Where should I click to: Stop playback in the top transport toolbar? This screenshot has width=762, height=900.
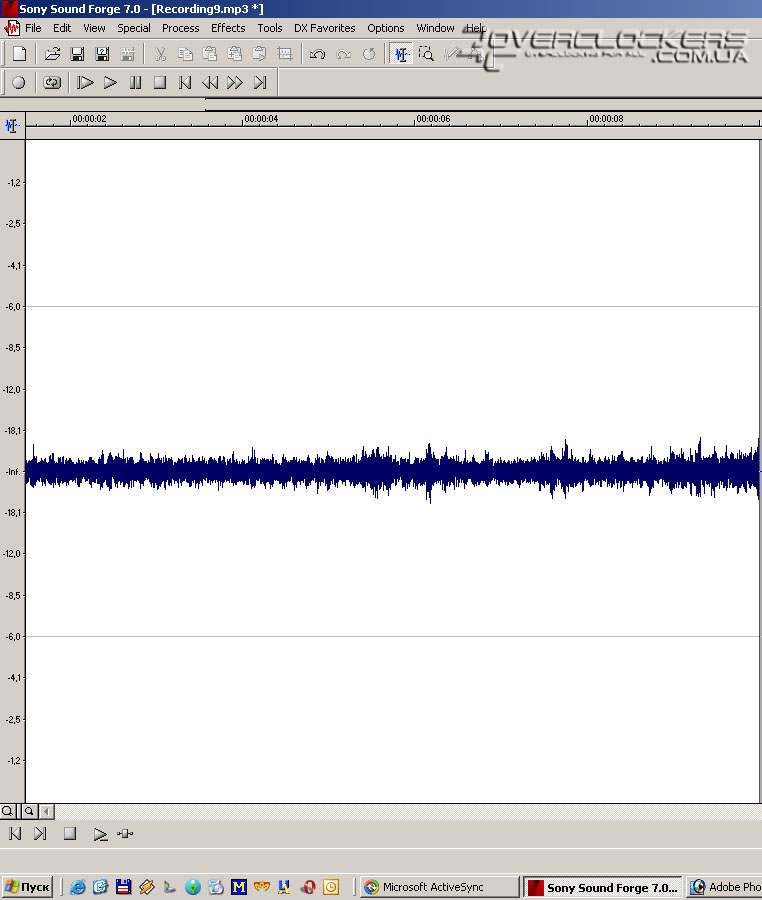point(160,83)
